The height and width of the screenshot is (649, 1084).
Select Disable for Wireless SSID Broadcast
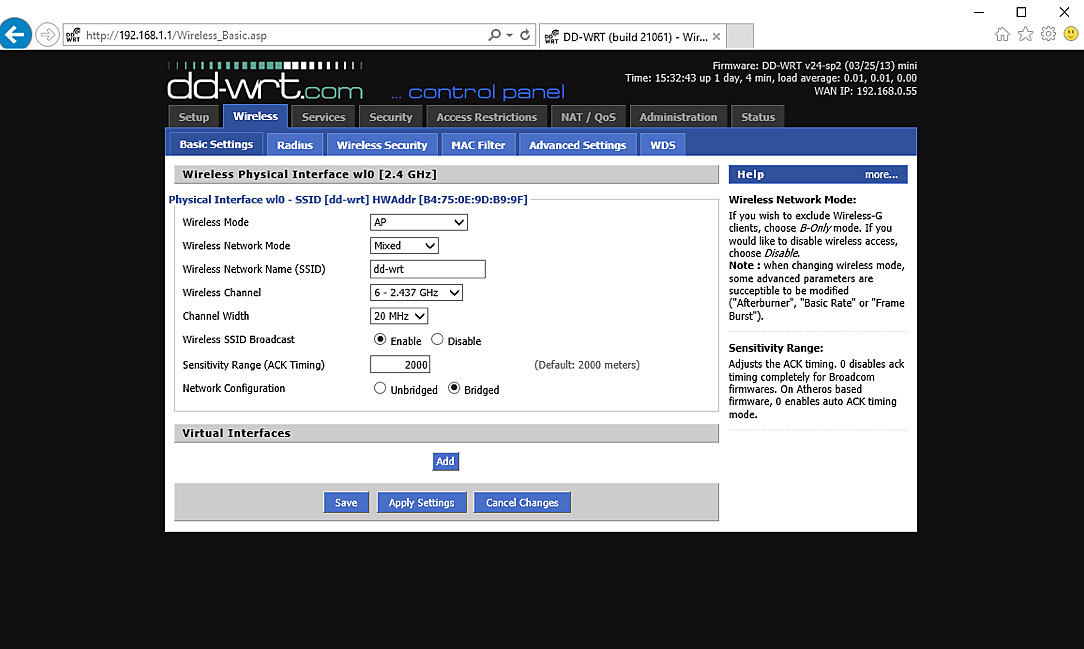coord(437,339)
